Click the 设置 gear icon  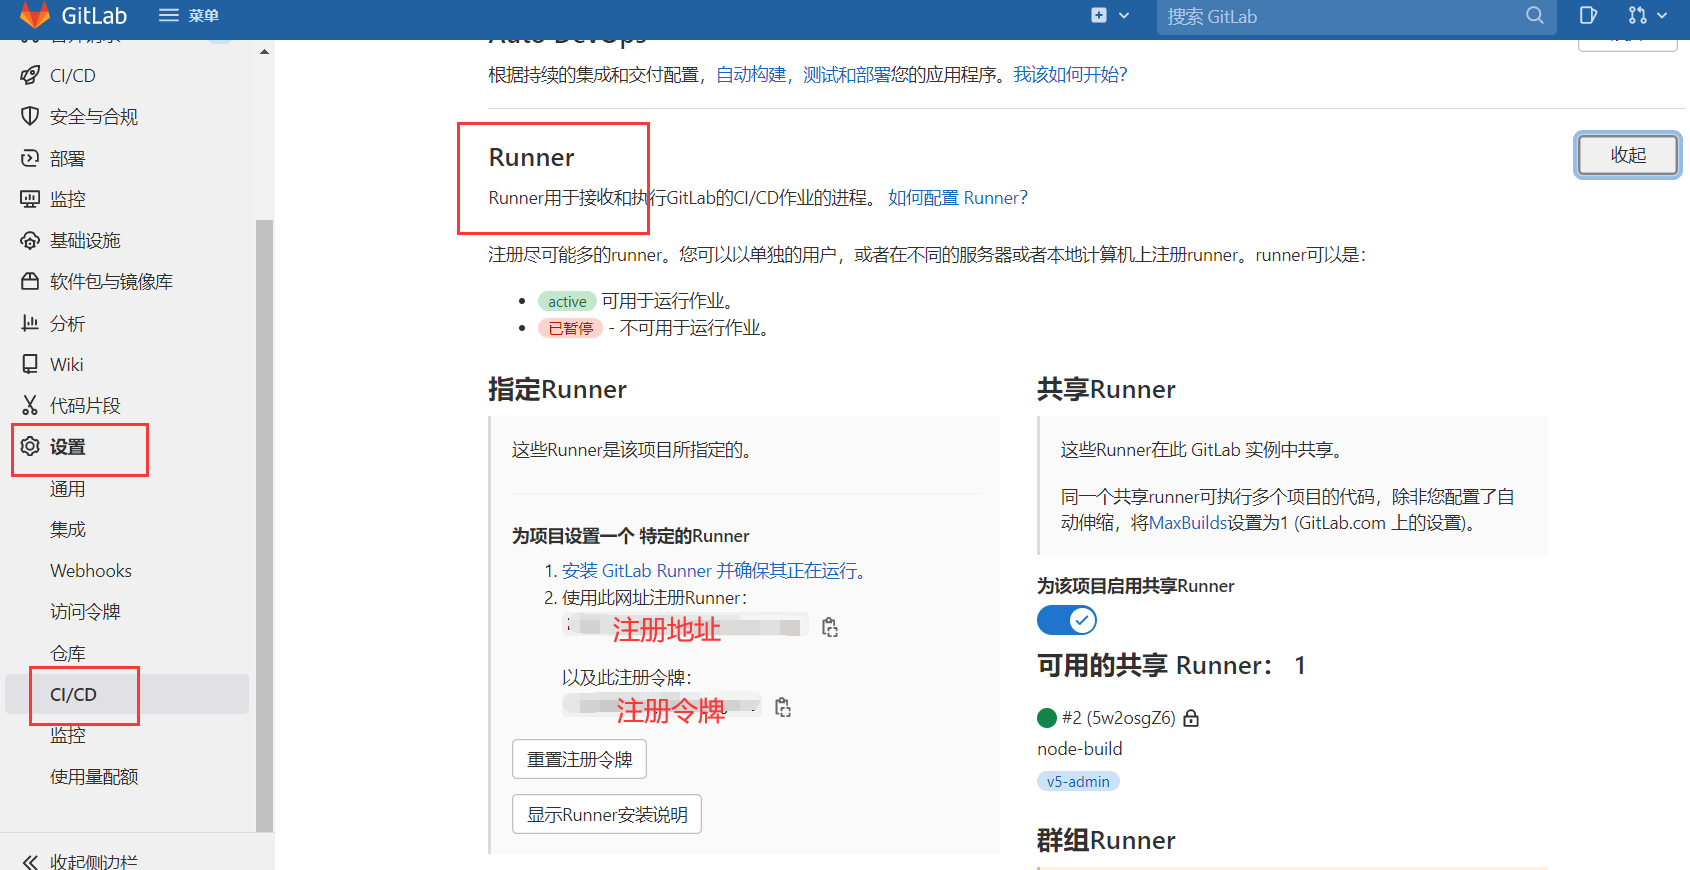[30, 446]
